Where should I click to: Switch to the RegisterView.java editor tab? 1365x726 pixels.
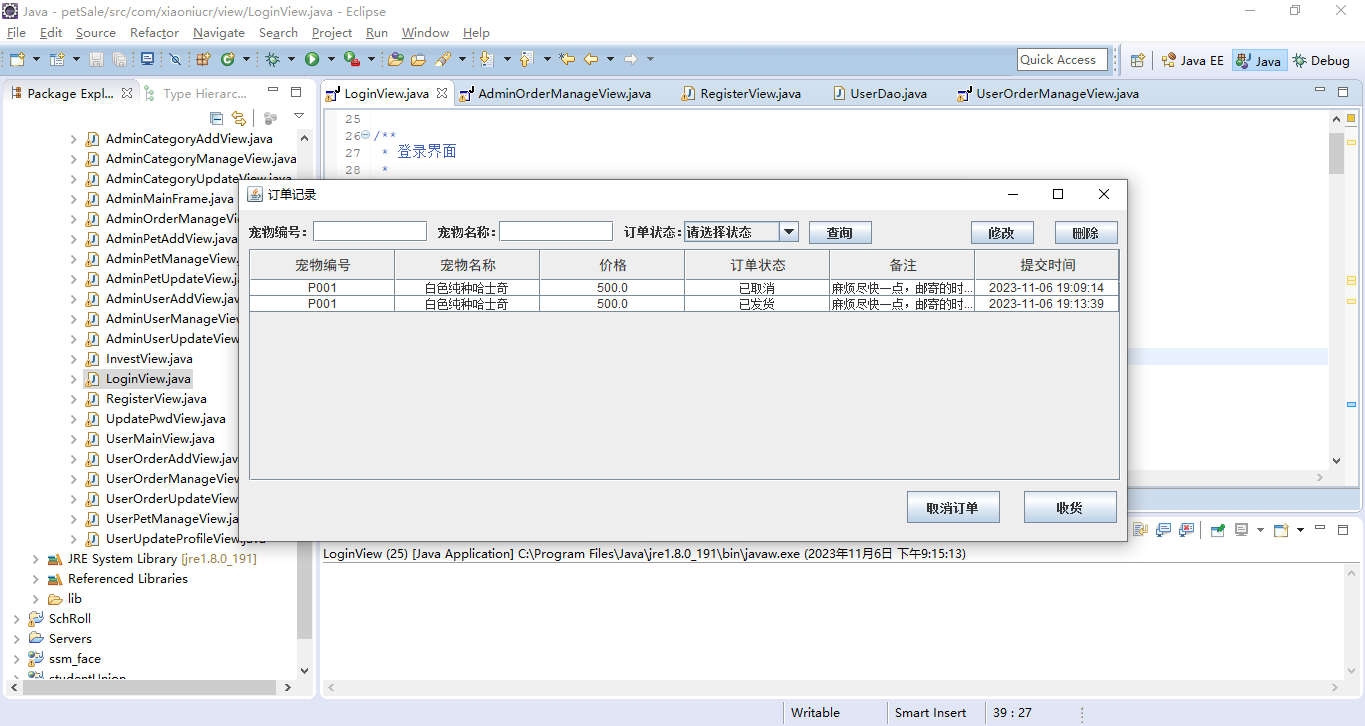tap(741, 94)
